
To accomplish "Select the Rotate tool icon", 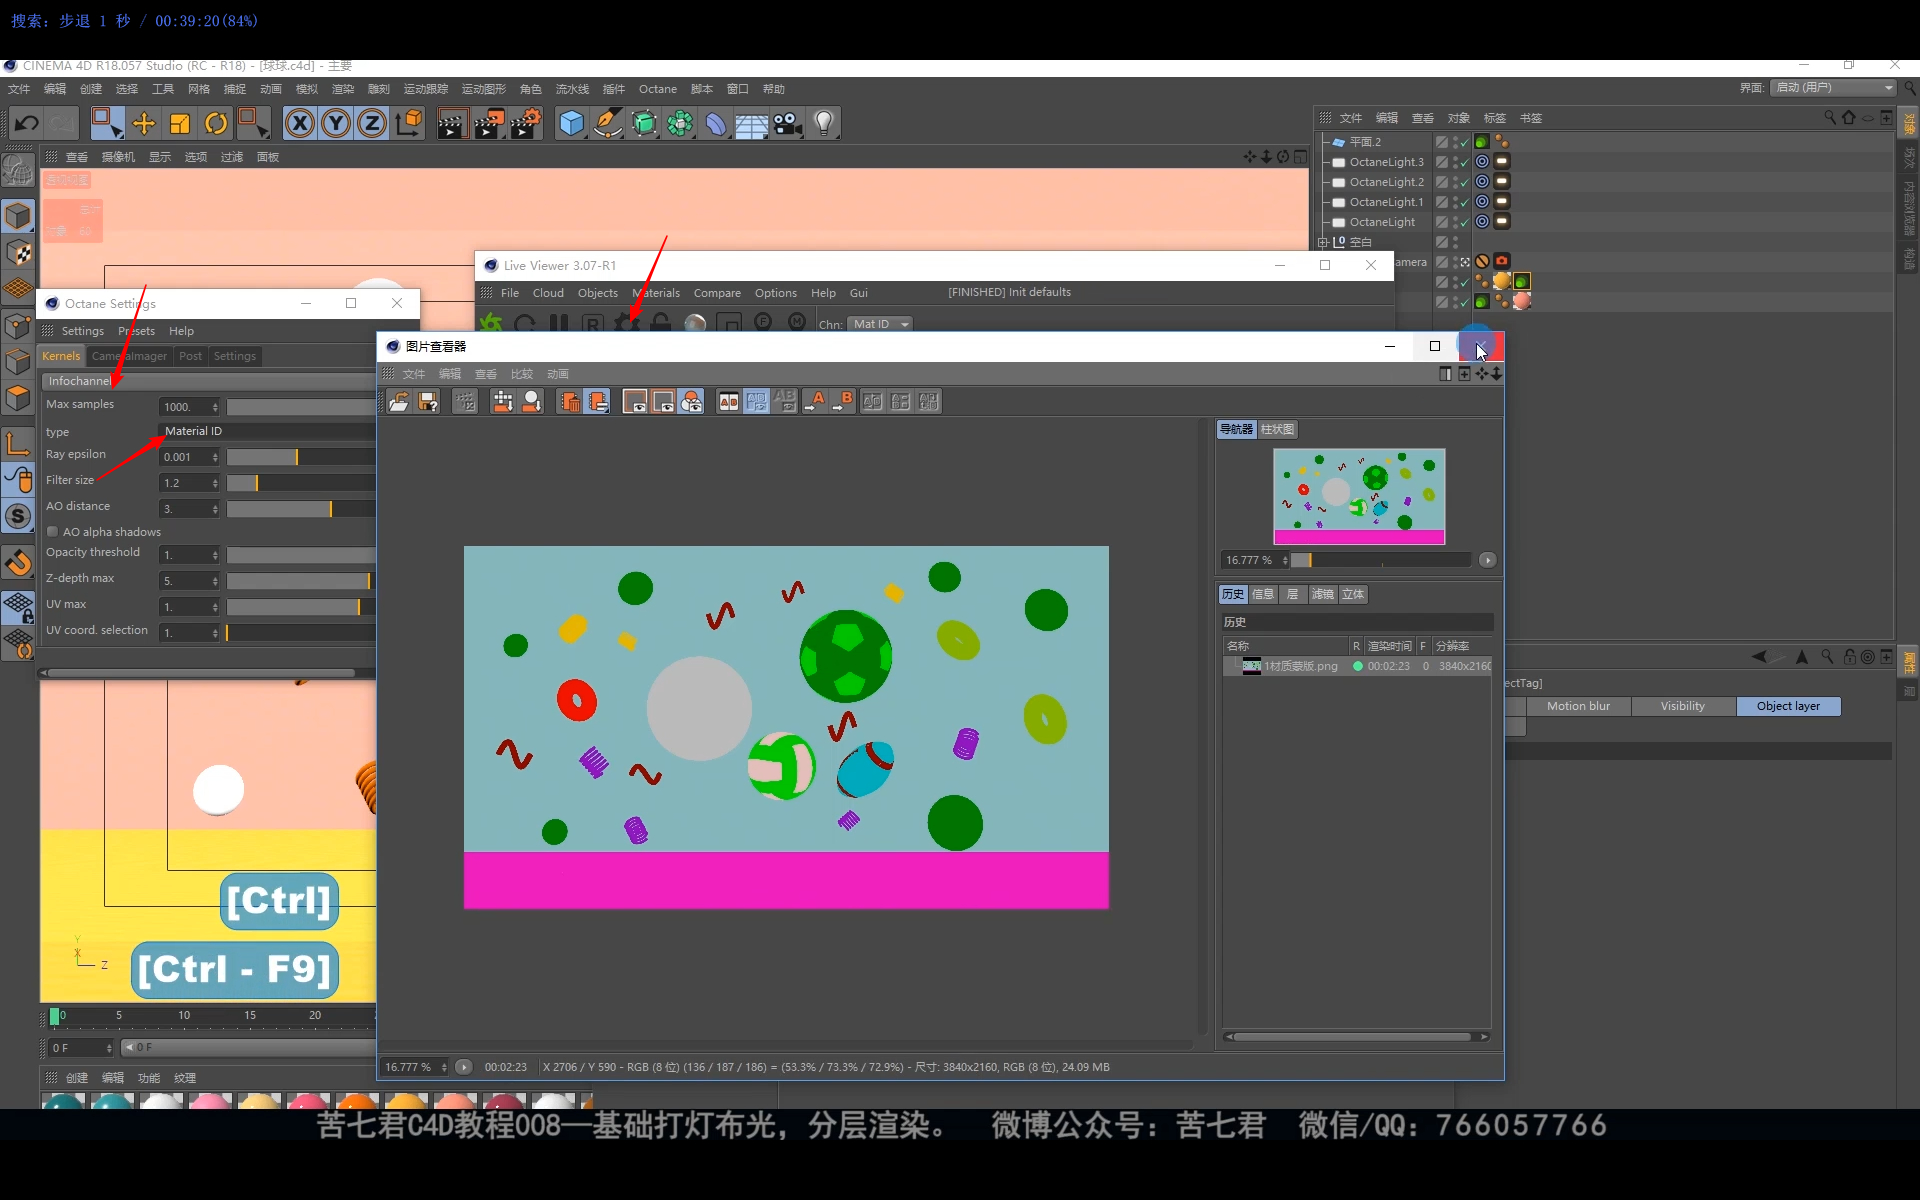I will point(216,123).
